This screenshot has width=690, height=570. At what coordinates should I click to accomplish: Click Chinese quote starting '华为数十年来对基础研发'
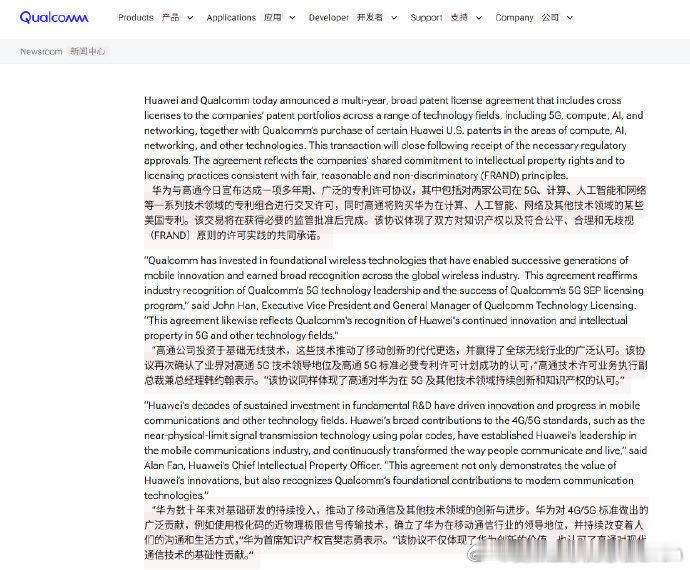[396, 532]
